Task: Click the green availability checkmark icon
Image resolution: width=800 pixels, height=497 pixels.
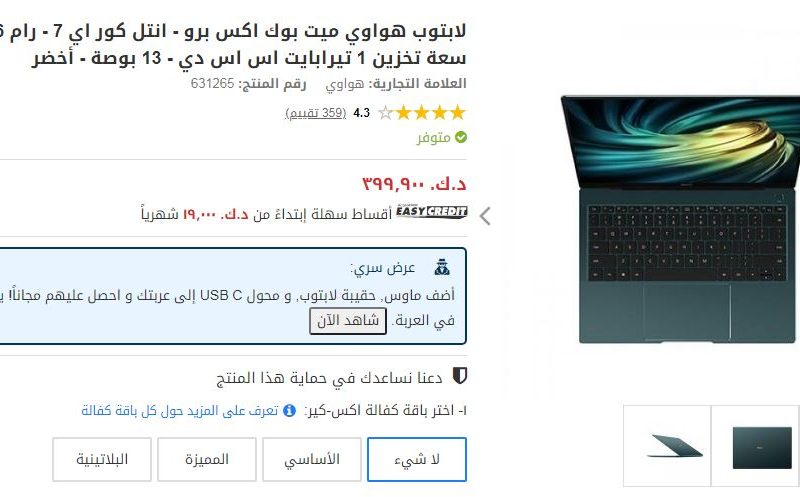Action: click(461, 137)
